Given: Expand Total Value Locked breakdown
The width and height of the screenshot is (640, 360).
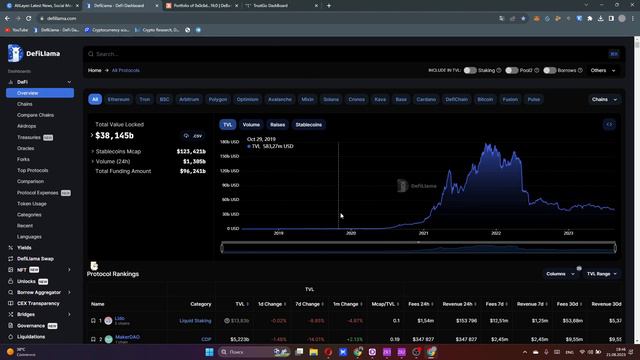Looking at the screenshot, I should pos(92,135).
